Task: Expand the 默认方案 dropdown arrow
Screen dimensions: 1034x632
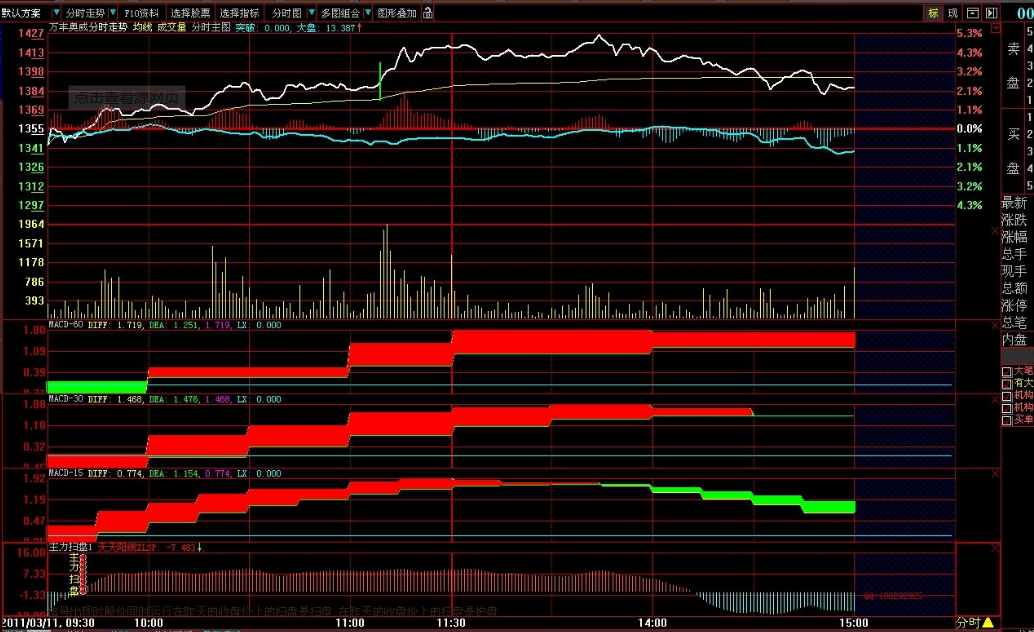Action: (56, 13)
